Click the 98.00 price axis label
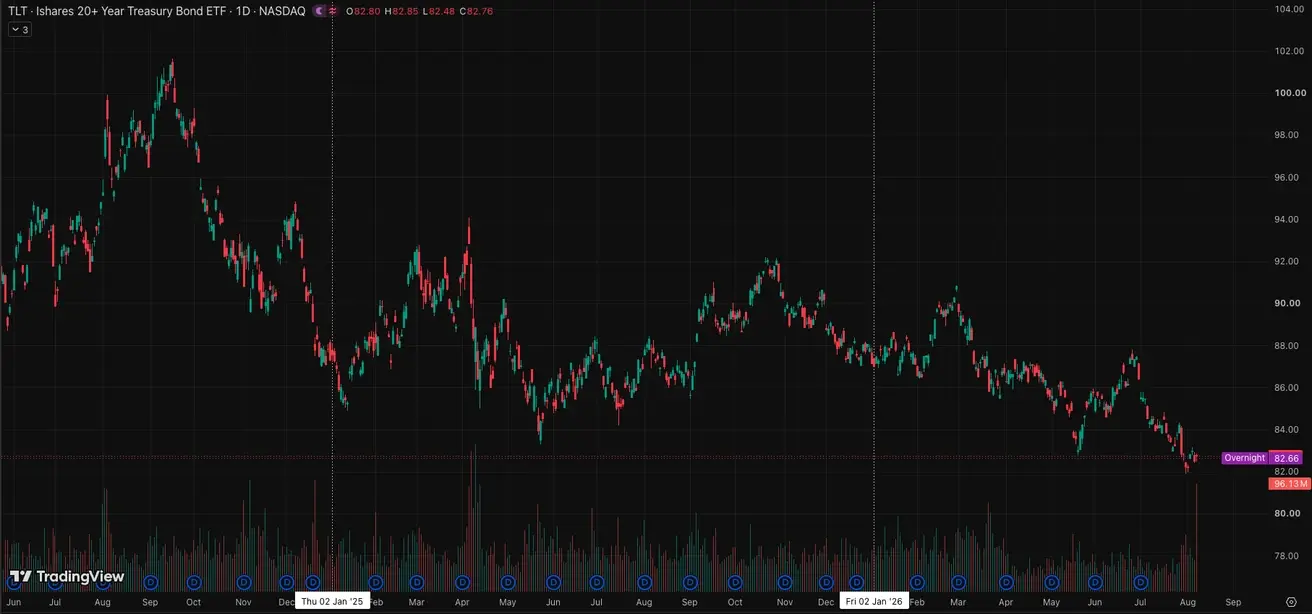Screen dimensions: 1312x614 [1286, 135]
